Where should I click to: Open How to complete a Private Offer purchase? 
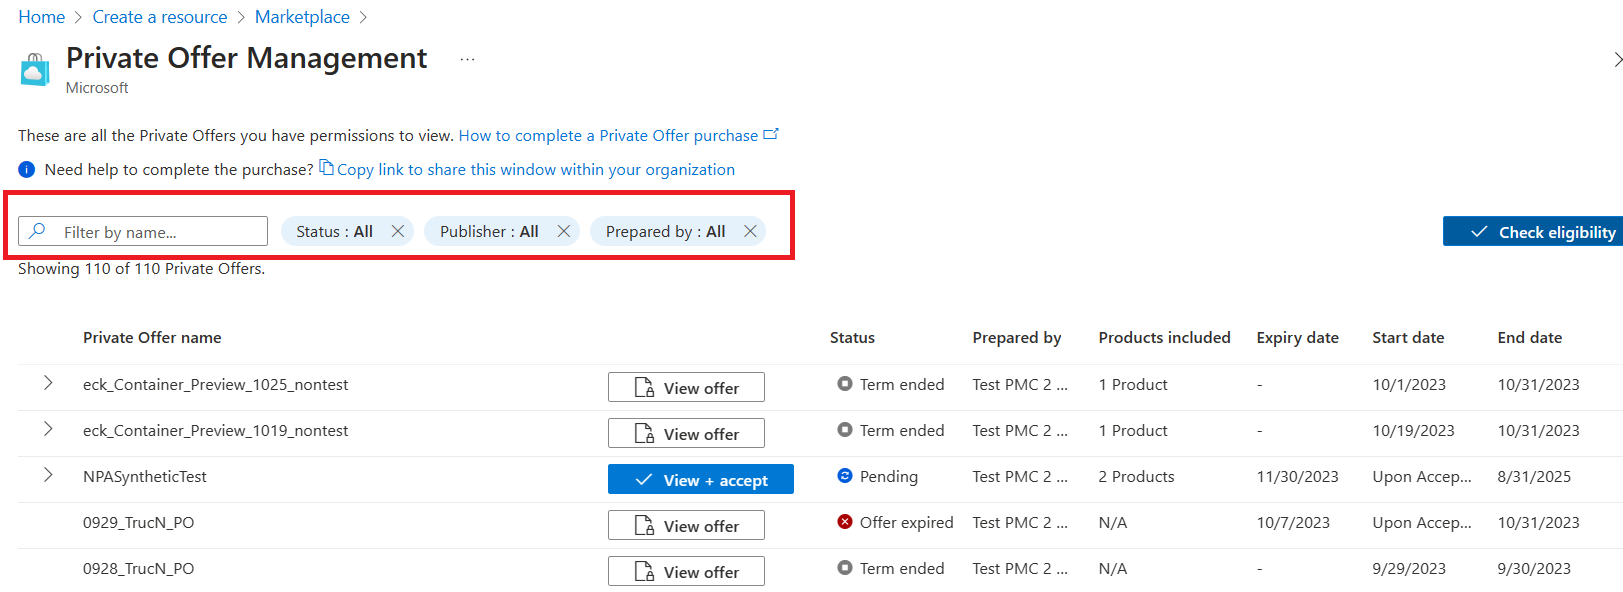[x=608, y=136]
